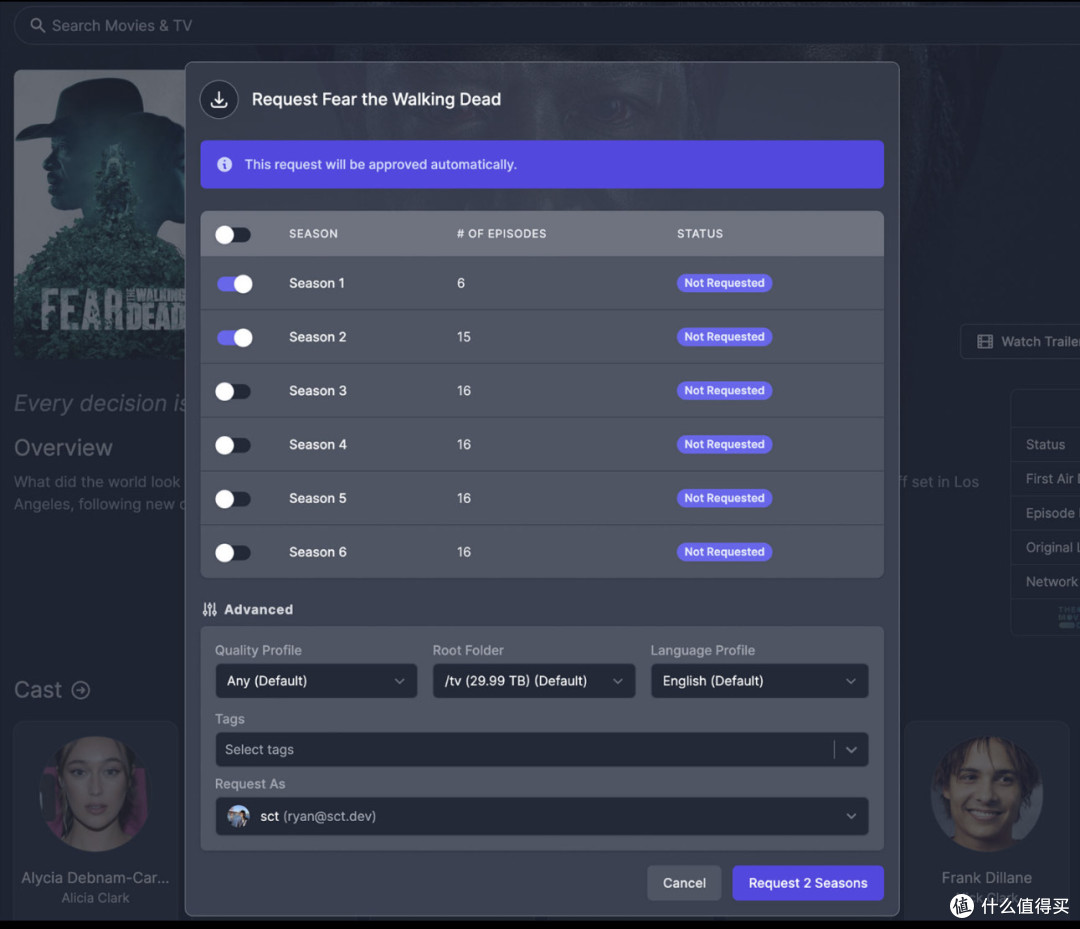Click the Request Fear the Walking Dead title

click(x=376, y=99)
